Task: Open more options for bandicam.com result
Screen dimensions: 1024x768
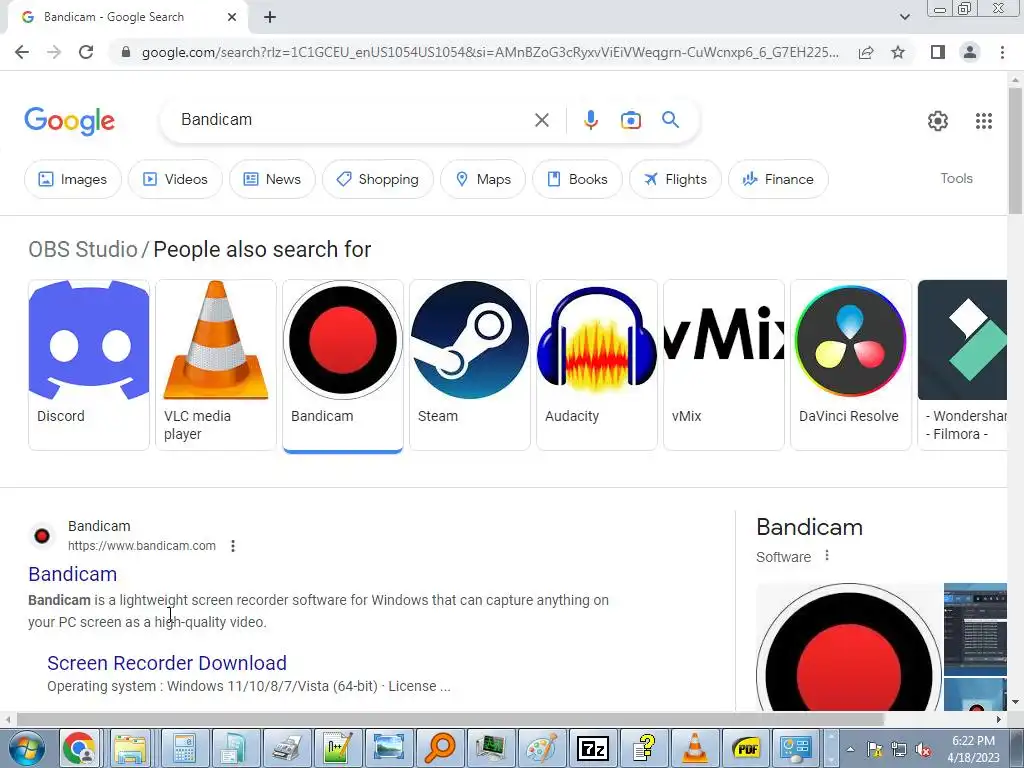Action: pyautogui.click(x=233, y=546)
